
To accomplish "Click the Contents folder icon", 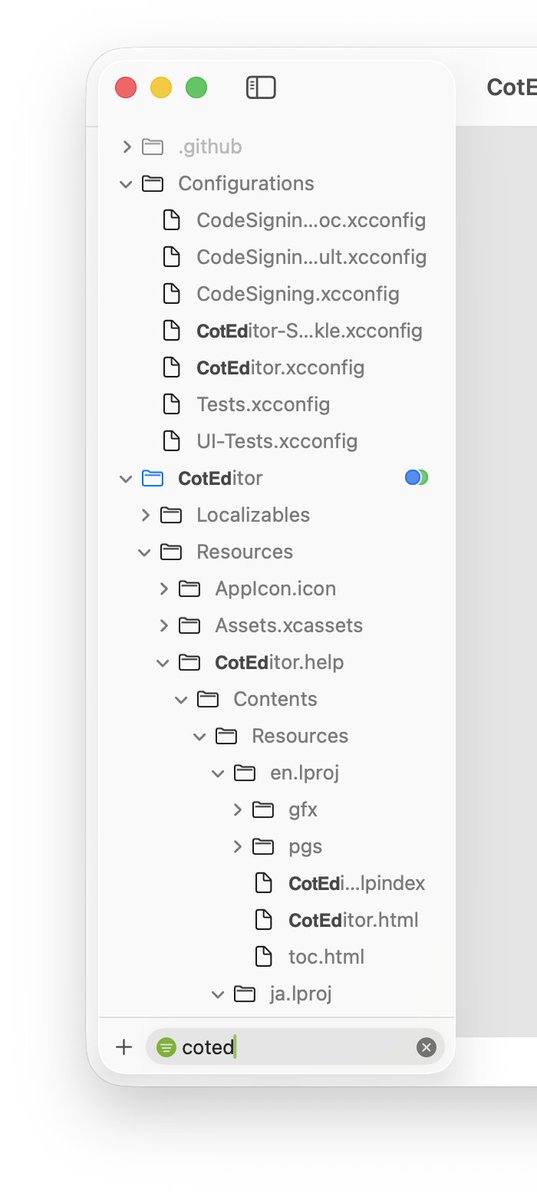I will click(208, 700).
